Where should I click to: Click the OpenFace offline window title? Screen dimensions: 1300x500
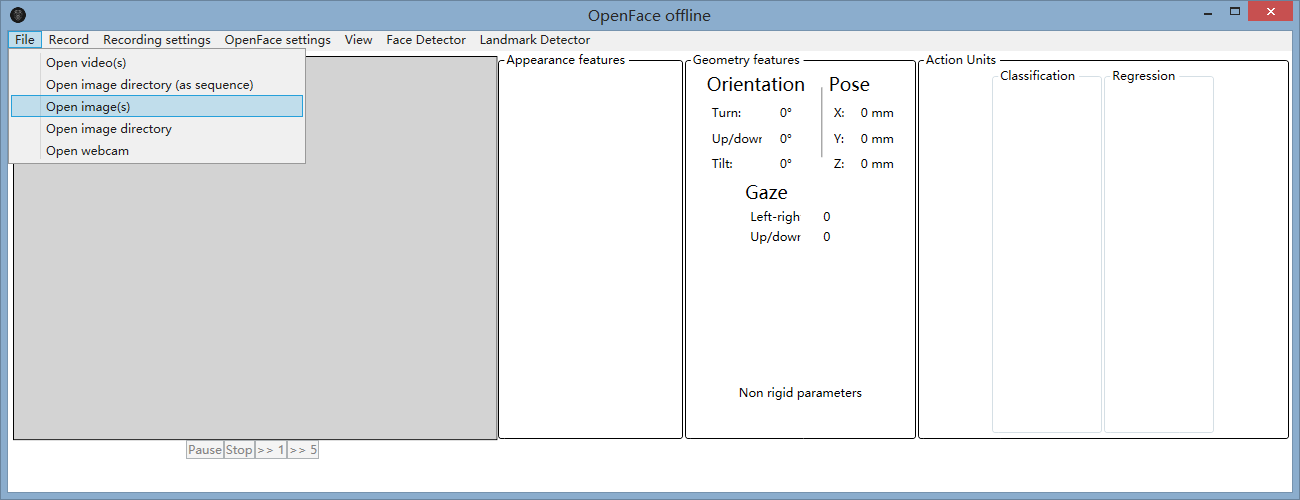pos(649,15)
